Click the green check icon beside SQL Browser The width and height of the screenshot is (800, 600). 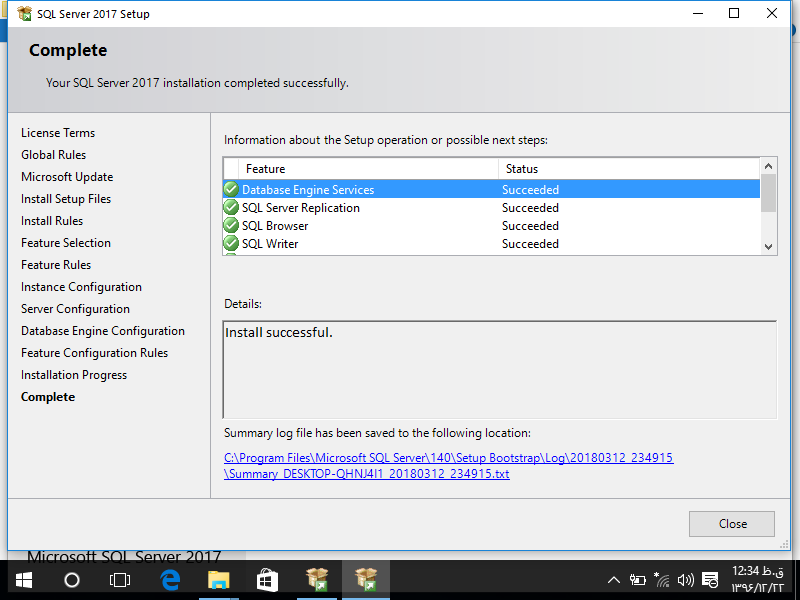(231, 225)
